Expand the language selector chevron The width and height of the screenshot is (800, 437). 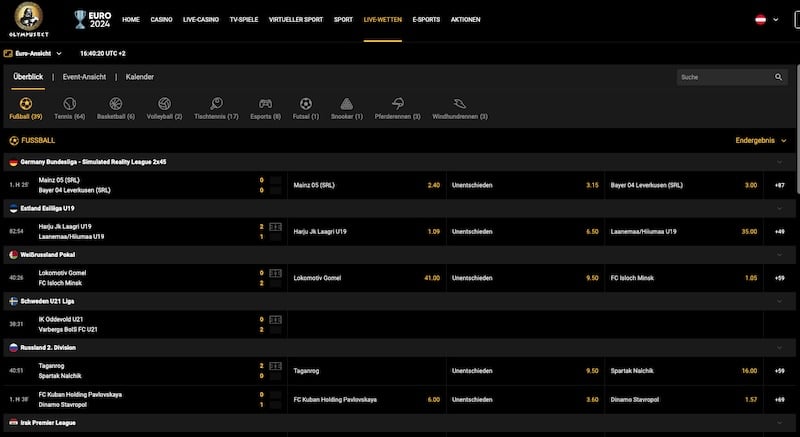tap(776, 20)
